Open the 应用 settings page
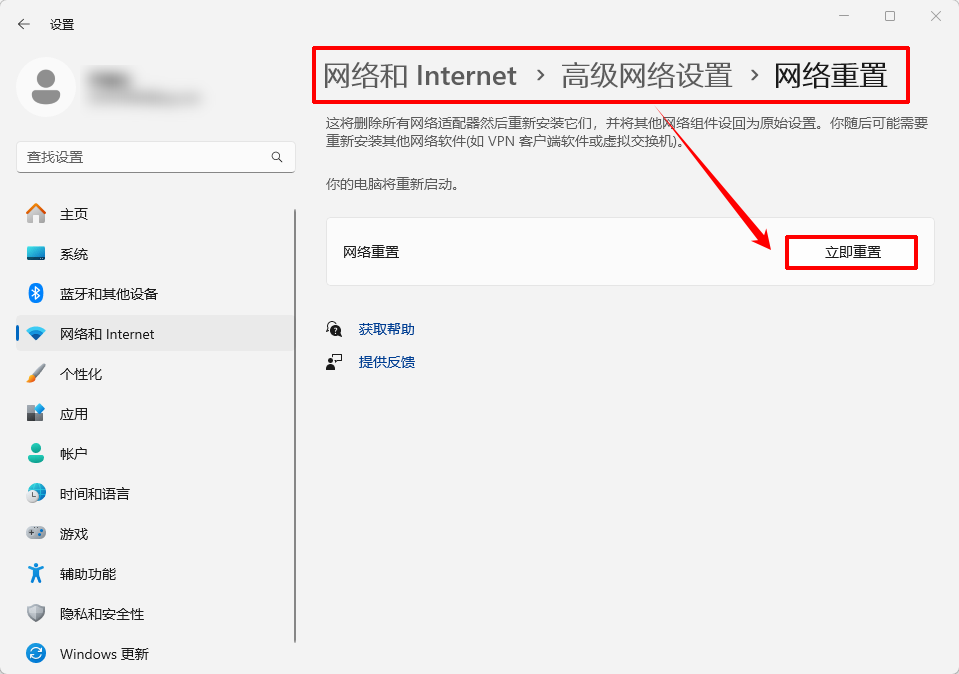This screenshot has width=959, height=674. click(x=155, y=414)
